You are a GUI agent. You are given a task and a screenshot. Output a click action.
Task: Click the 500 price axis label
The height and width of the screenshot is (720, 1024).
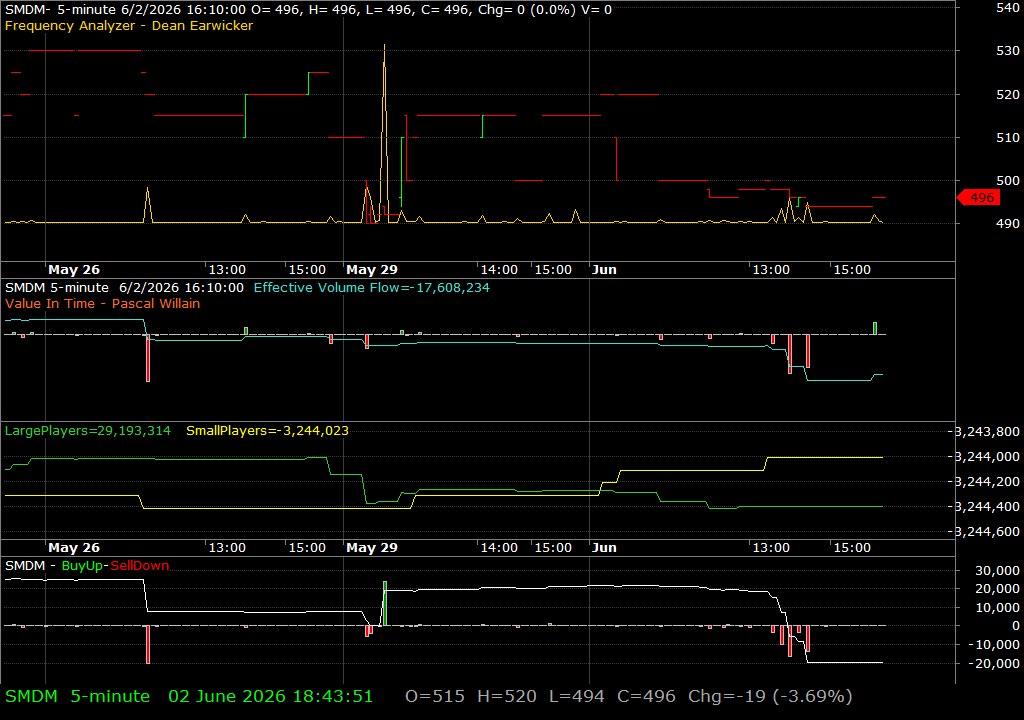pos(1008,181)
